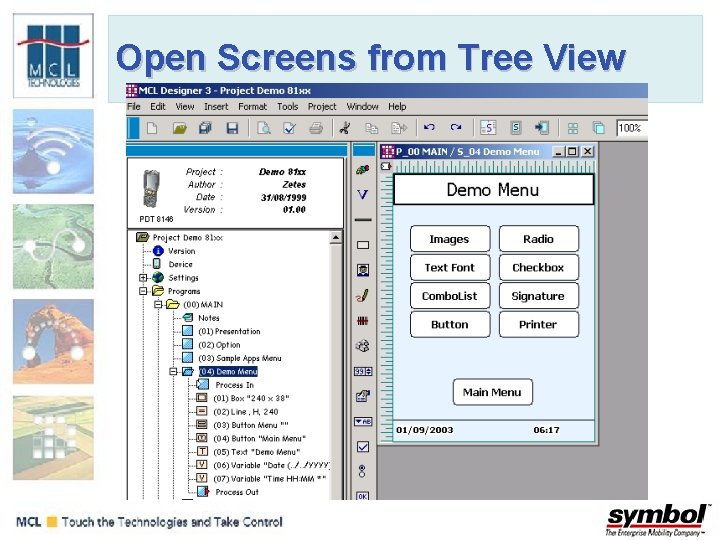Open the Edit menu
Image resolution: width=720 pixels, height=540 pixels.
coord(158,107)
